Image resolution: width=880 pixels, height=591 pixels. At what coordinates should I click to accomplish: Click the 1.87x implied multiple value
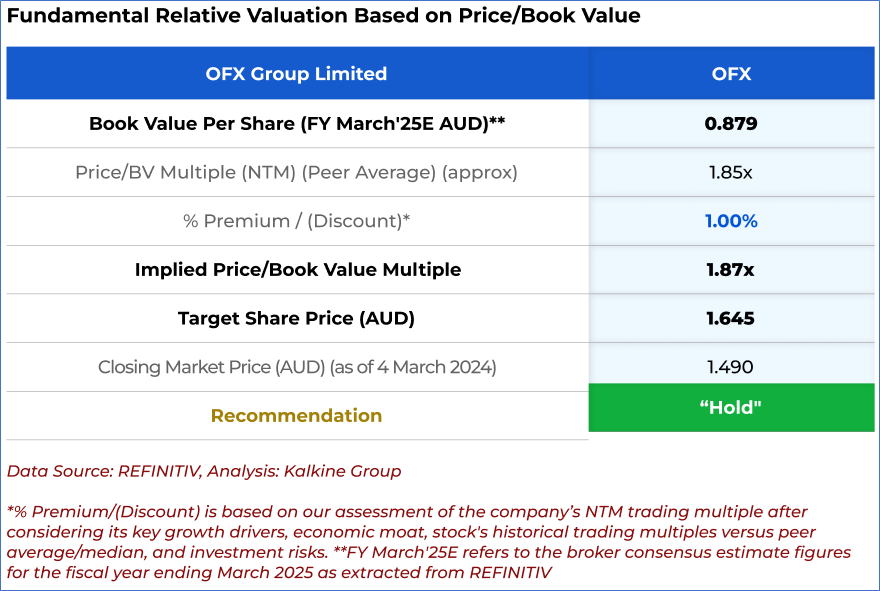coord(731,270)
